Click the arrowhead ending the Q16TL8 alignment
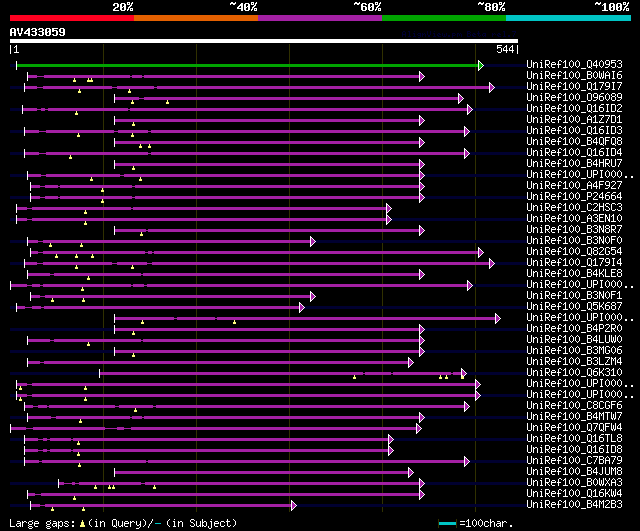Screen dimensions: 640x531 pos(391,440)
